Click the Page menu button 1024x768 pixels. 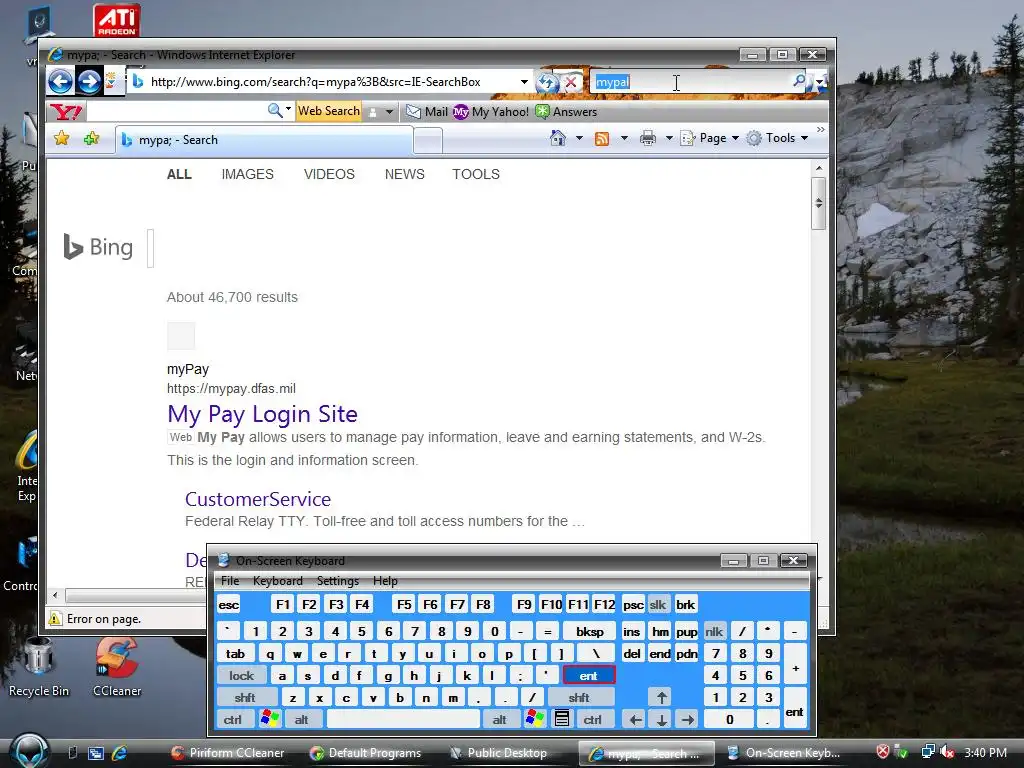(709, 138)
